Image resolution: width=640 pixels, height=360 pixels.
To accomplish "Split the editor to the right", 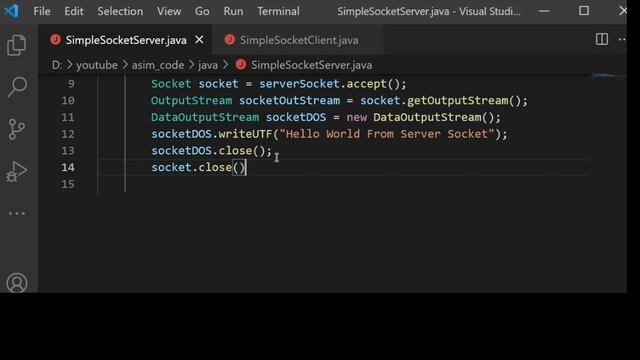I will point(602,40).
